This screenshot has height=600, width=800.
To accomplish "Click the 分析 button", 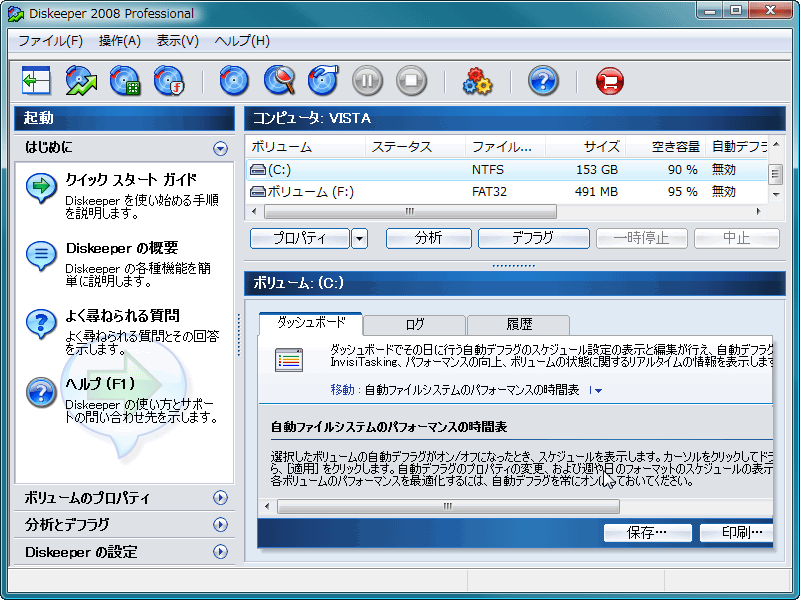I will [x=429, y=238].
